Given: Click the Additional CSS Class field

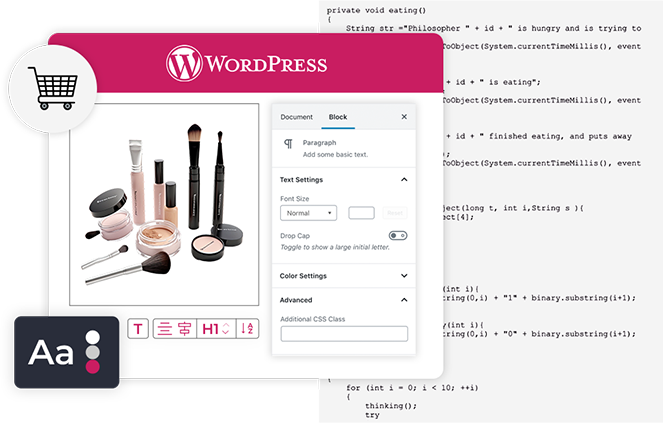Looking at the screenshot, I should click(x=344, y=334).
